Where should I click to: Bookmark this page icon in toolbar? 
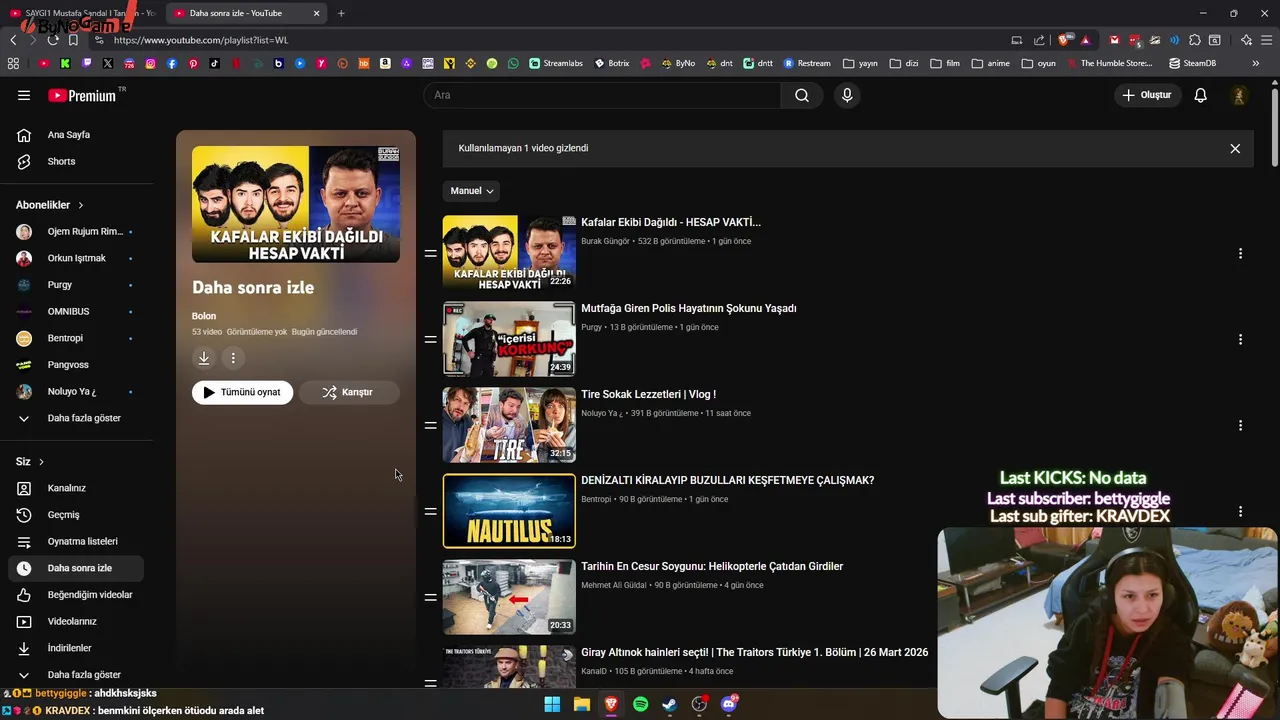pos(73,40)
